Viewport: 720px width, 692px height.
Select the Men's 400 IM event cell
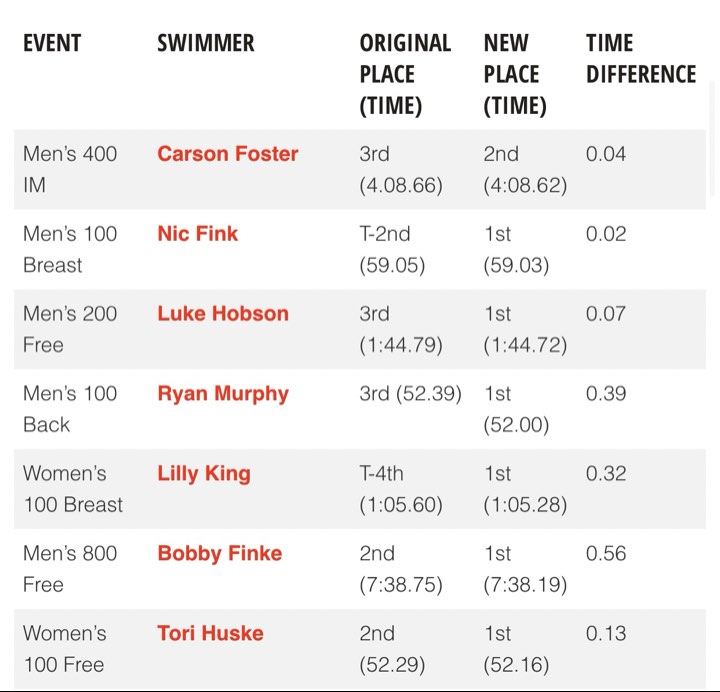70,169
